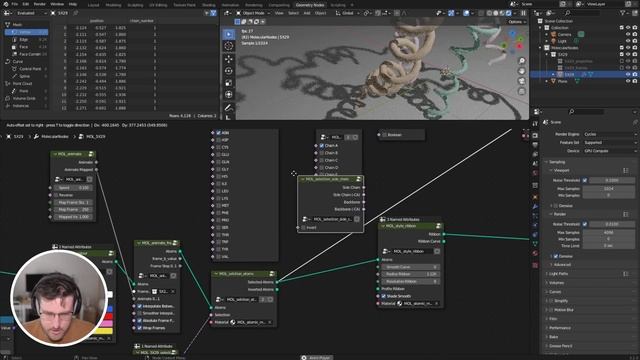Viewport: 640px width, 360px height.
Task: Expand the Performance panel
Action: [x=559, y=328]
